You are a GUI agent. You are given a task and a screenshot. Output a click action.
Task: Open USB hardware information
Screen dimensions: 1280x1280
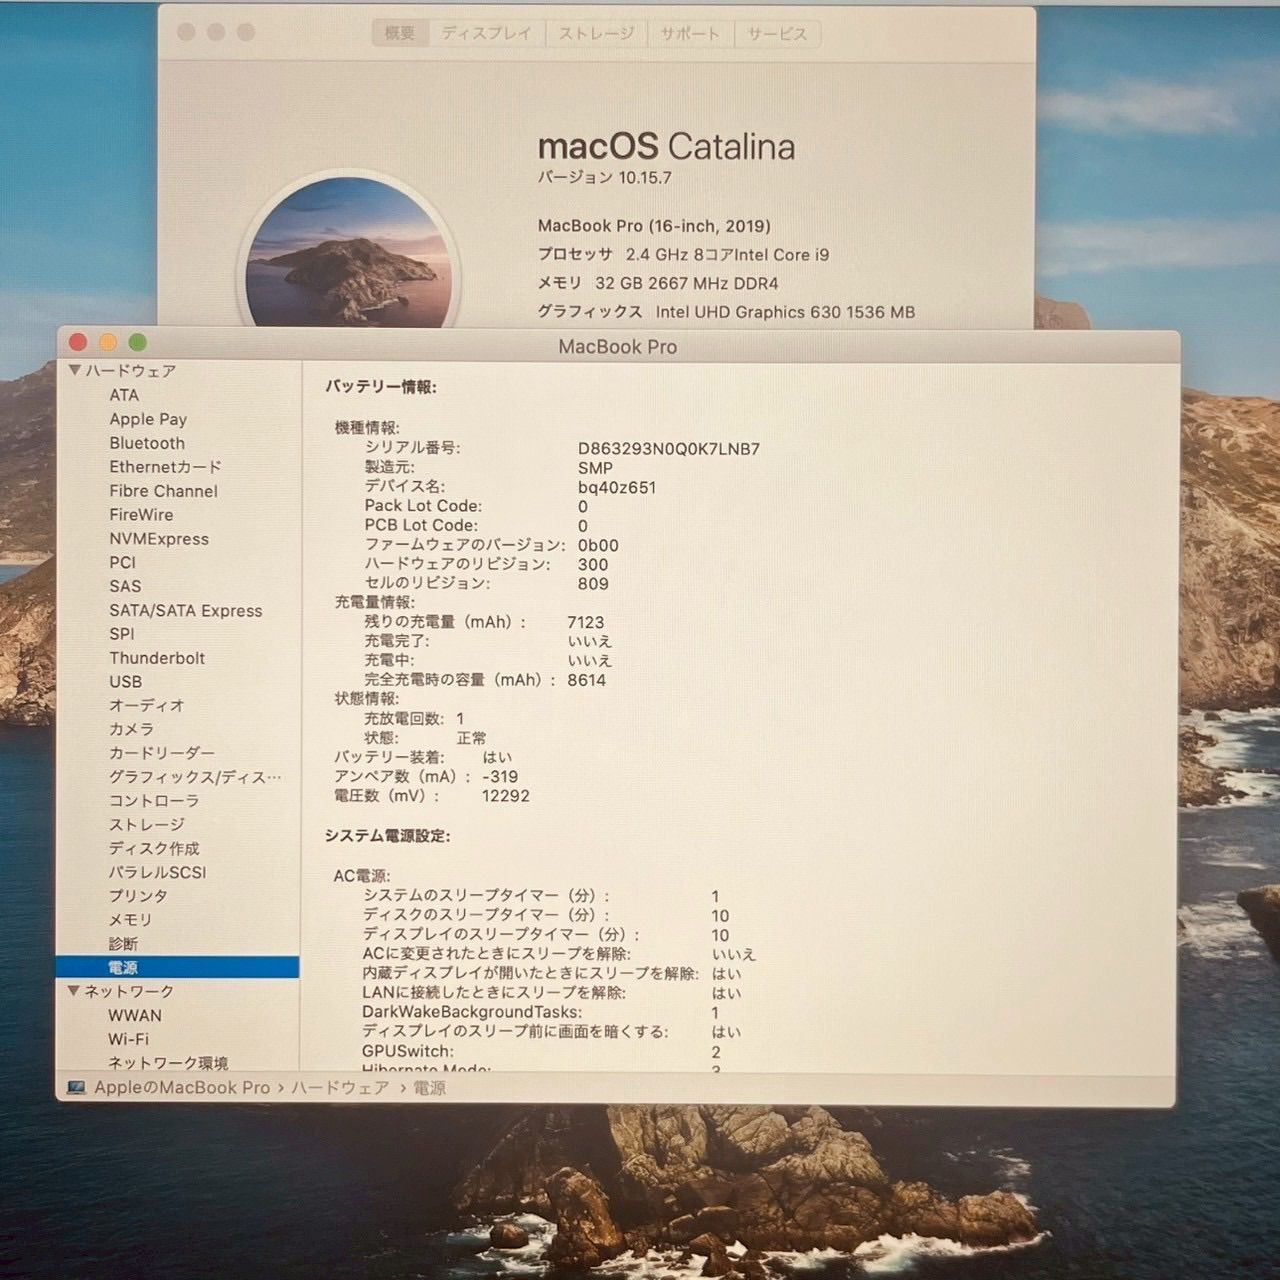[124, 681]
